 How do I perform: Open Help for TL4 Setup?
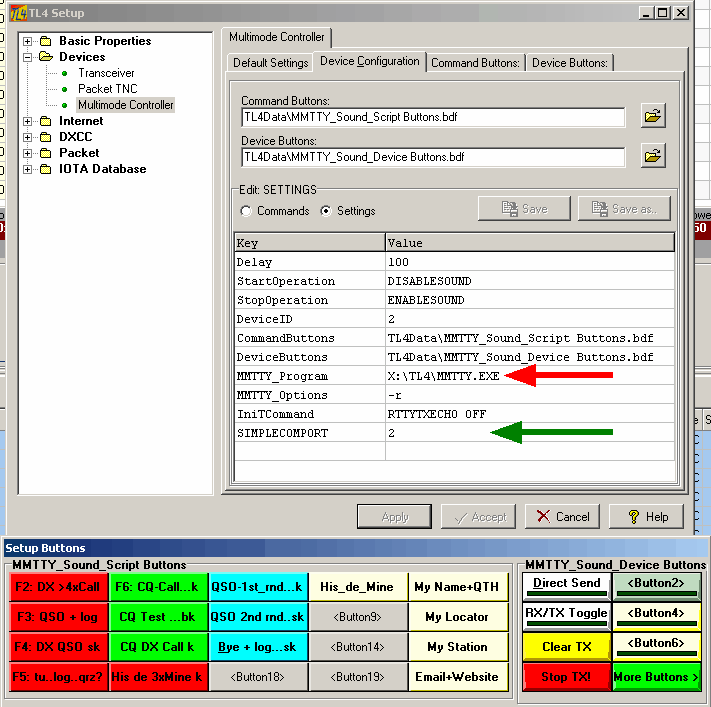(646, 517)
